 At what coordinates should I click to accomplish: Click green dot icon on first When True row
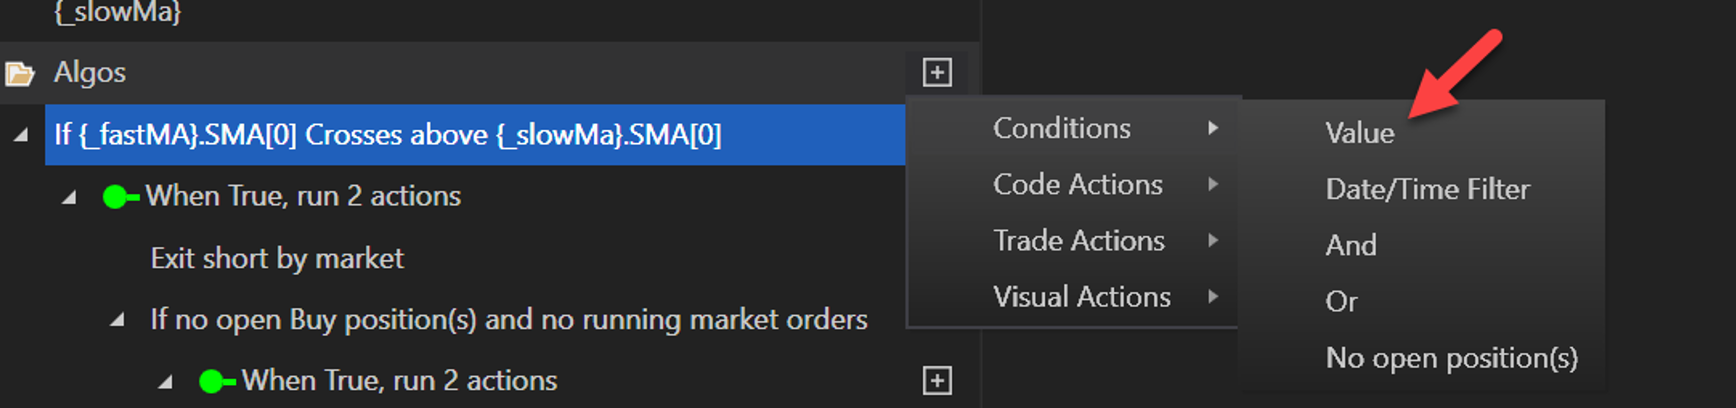point(117,197)
